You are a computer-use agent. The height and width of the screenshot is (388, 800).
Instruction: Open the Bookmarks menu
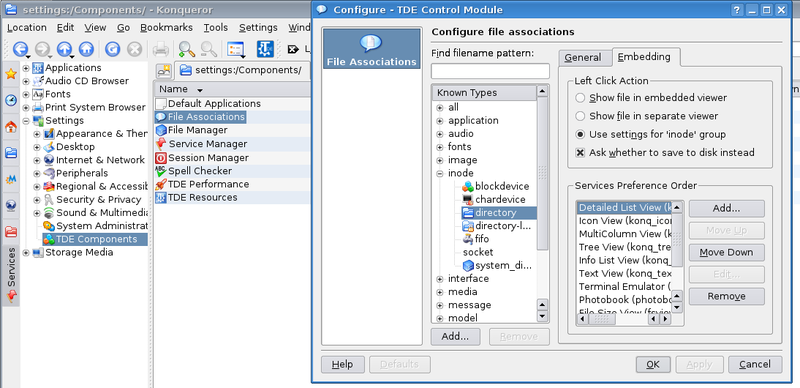point(166,28)
